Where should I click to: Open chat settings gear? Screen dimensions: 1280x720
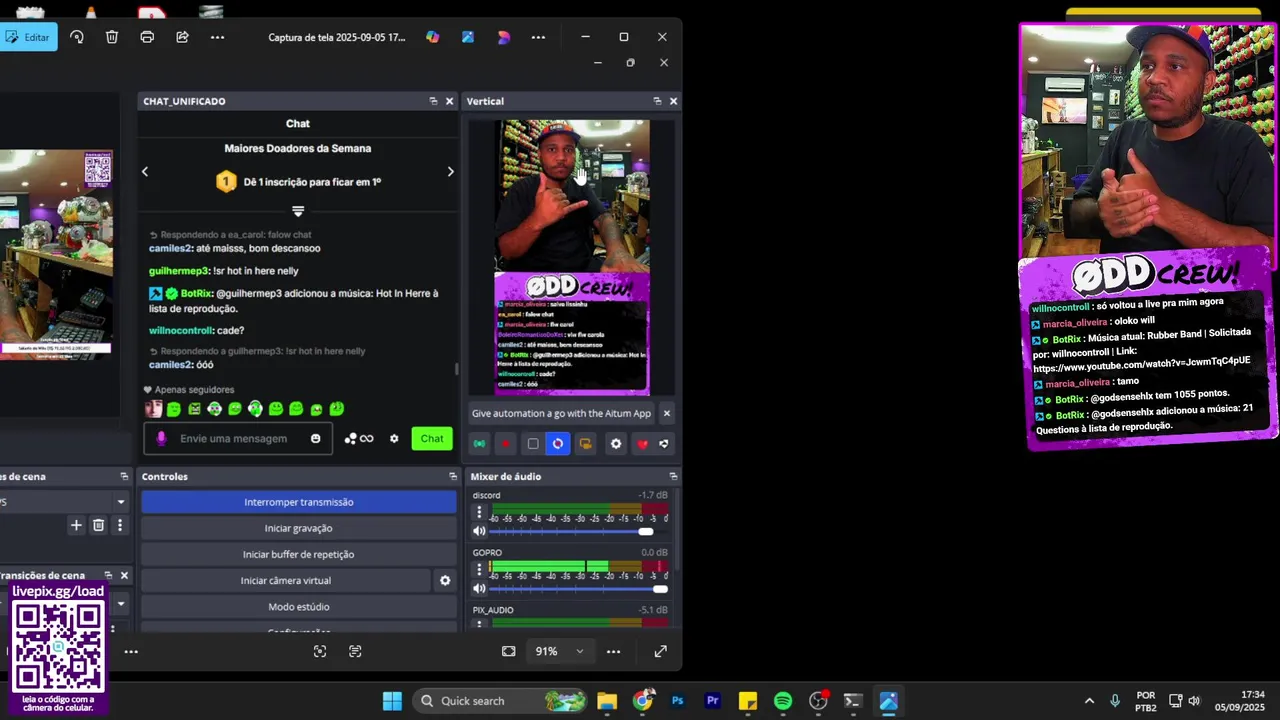click(x=394, y=438)
